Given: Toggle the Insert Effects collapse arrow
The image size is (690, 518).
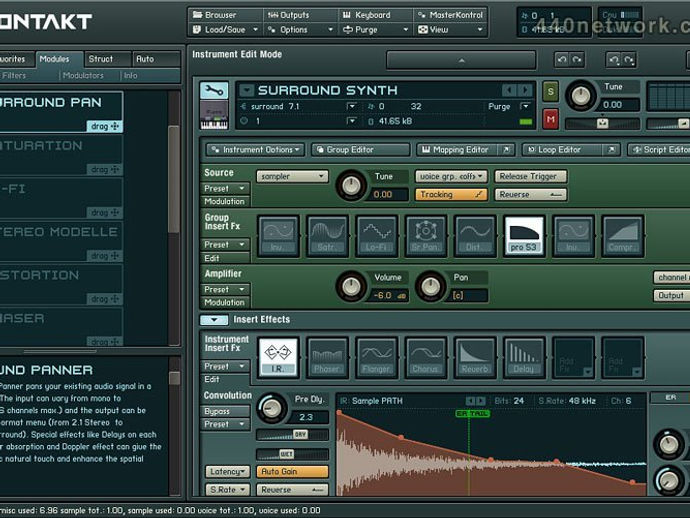Looking at the screenshot, I should pyautogui.click(x=214, y=320).
